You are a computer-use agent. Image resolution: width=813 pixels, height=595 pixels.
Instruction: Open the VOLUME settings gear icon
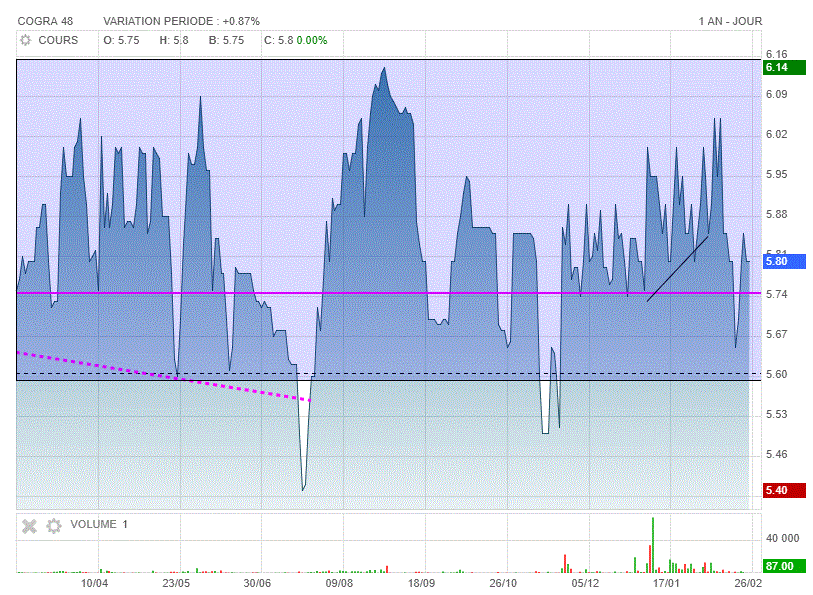[x=54, y=526]
